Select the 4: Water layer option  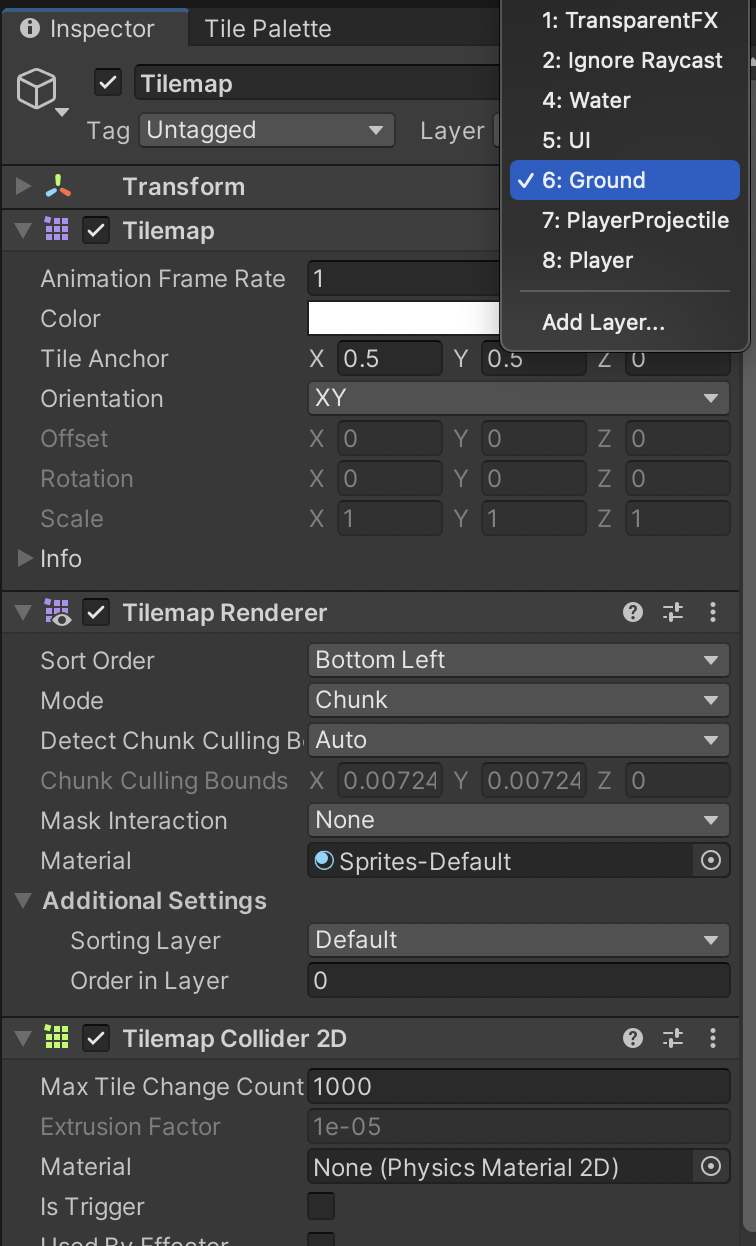tap(586, 100)
